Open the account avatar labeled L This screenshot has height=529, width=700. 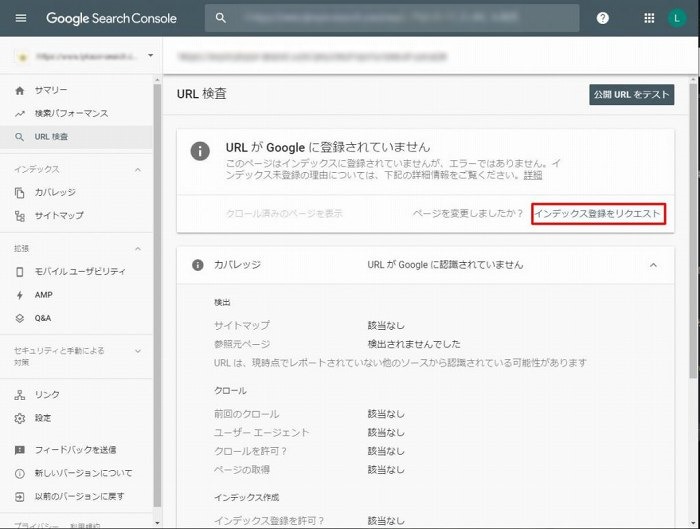pos(677,18)
